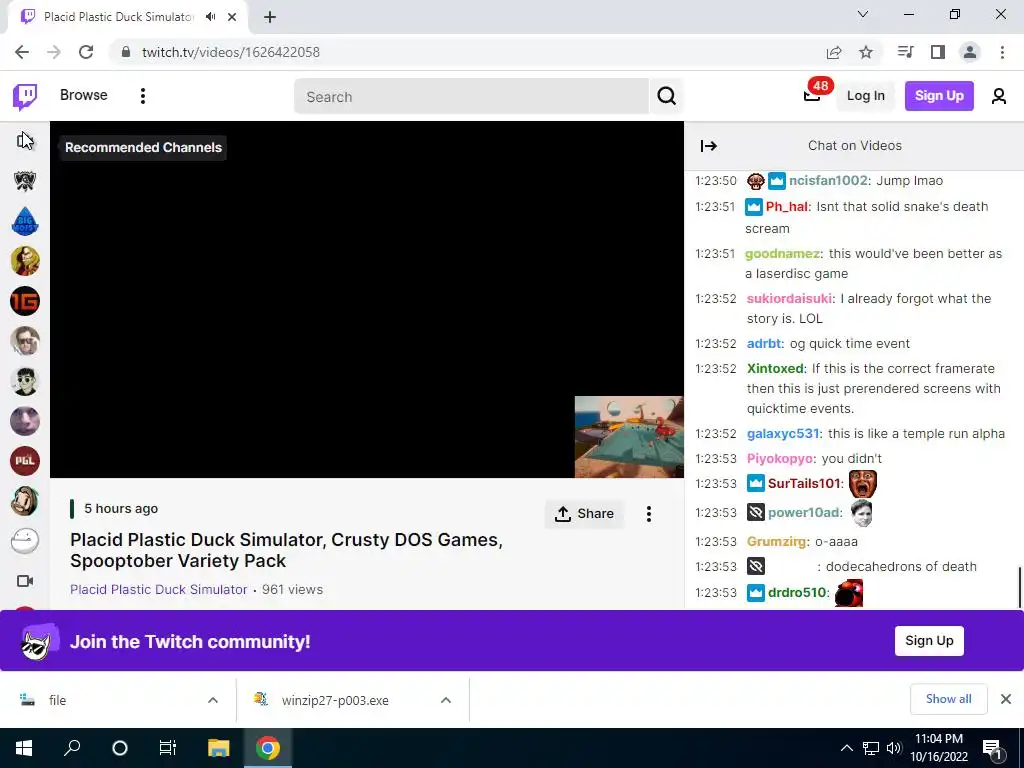Show hidden system tray icons
Image resolution: width=1024 pixels, height=768 pixels.
(x=846, y=748)
